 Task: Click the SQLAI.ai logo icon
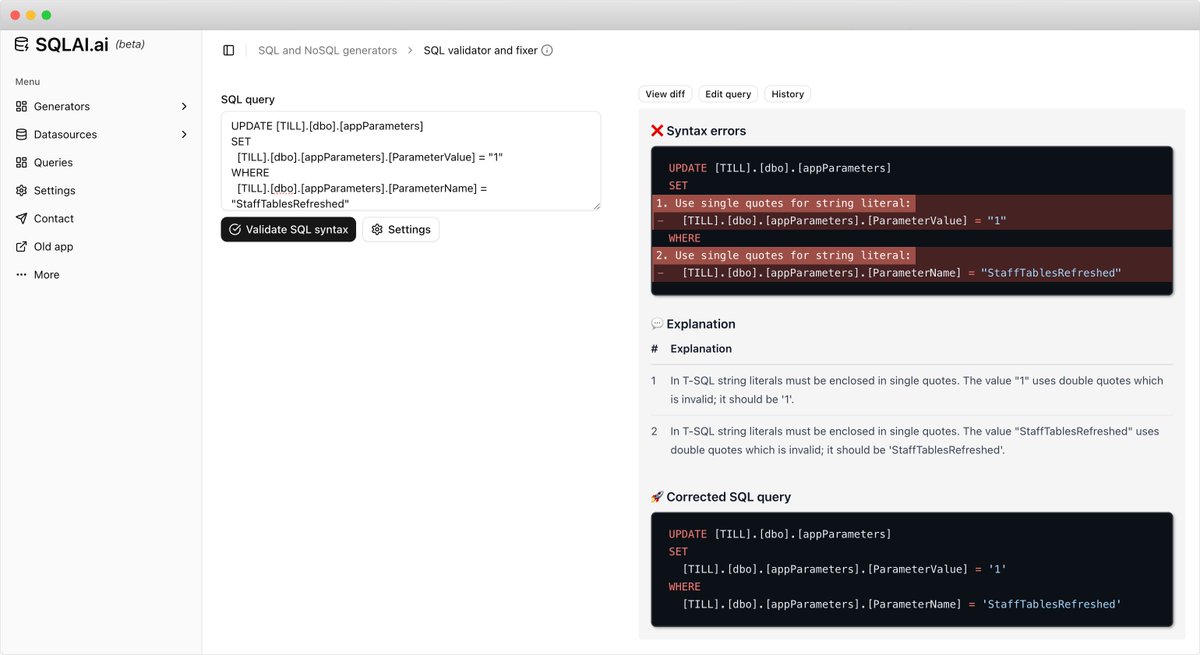(x=21, y=43)
